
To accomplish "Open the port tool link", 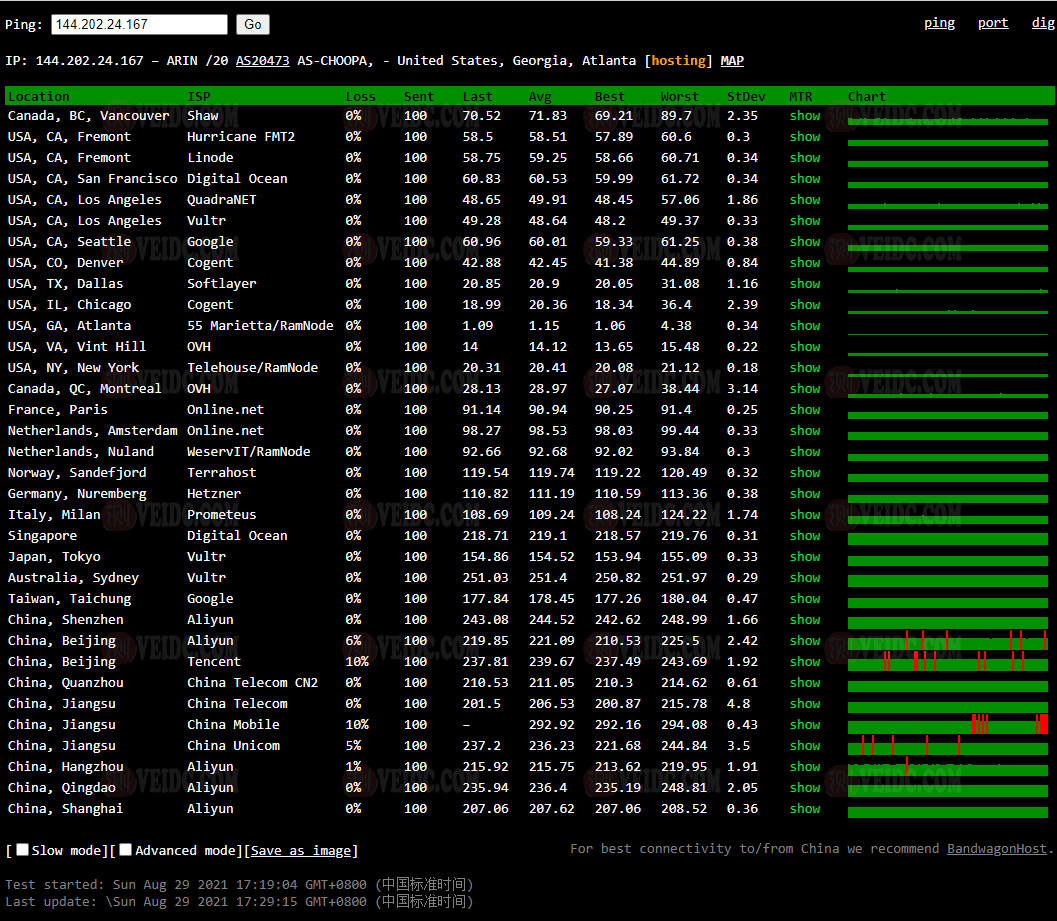I will (x=992, y=23).
